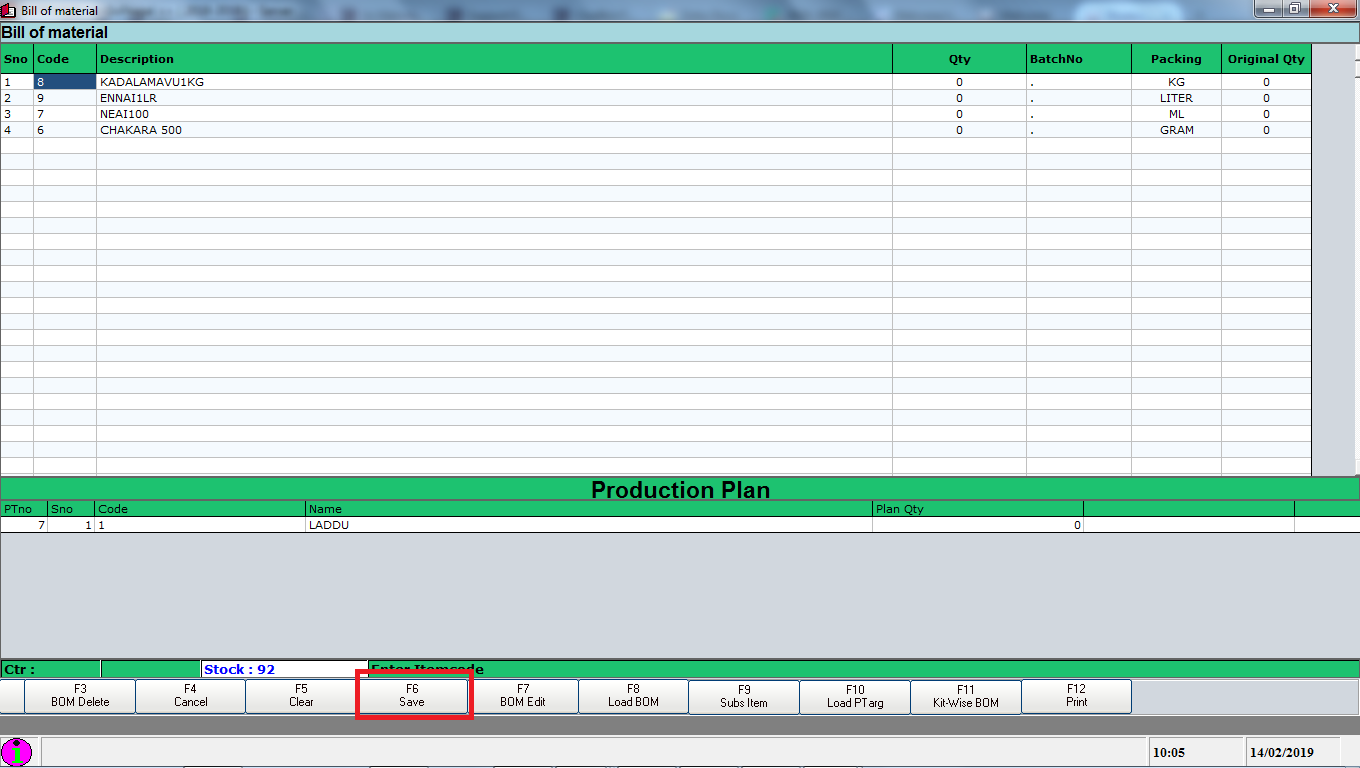1360x768 pixels.
Task: Click the Ctr : status label
Action: pos(50,669)
